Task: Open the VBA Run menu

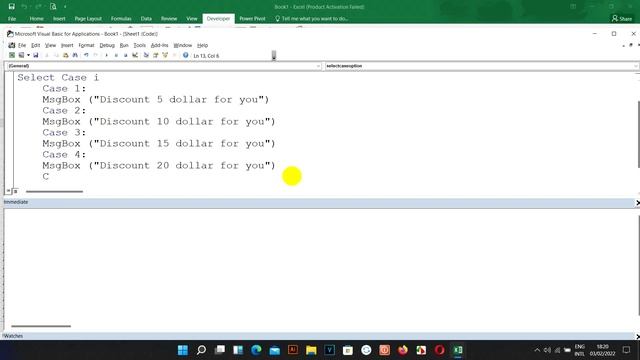Action: click(124, 45)
